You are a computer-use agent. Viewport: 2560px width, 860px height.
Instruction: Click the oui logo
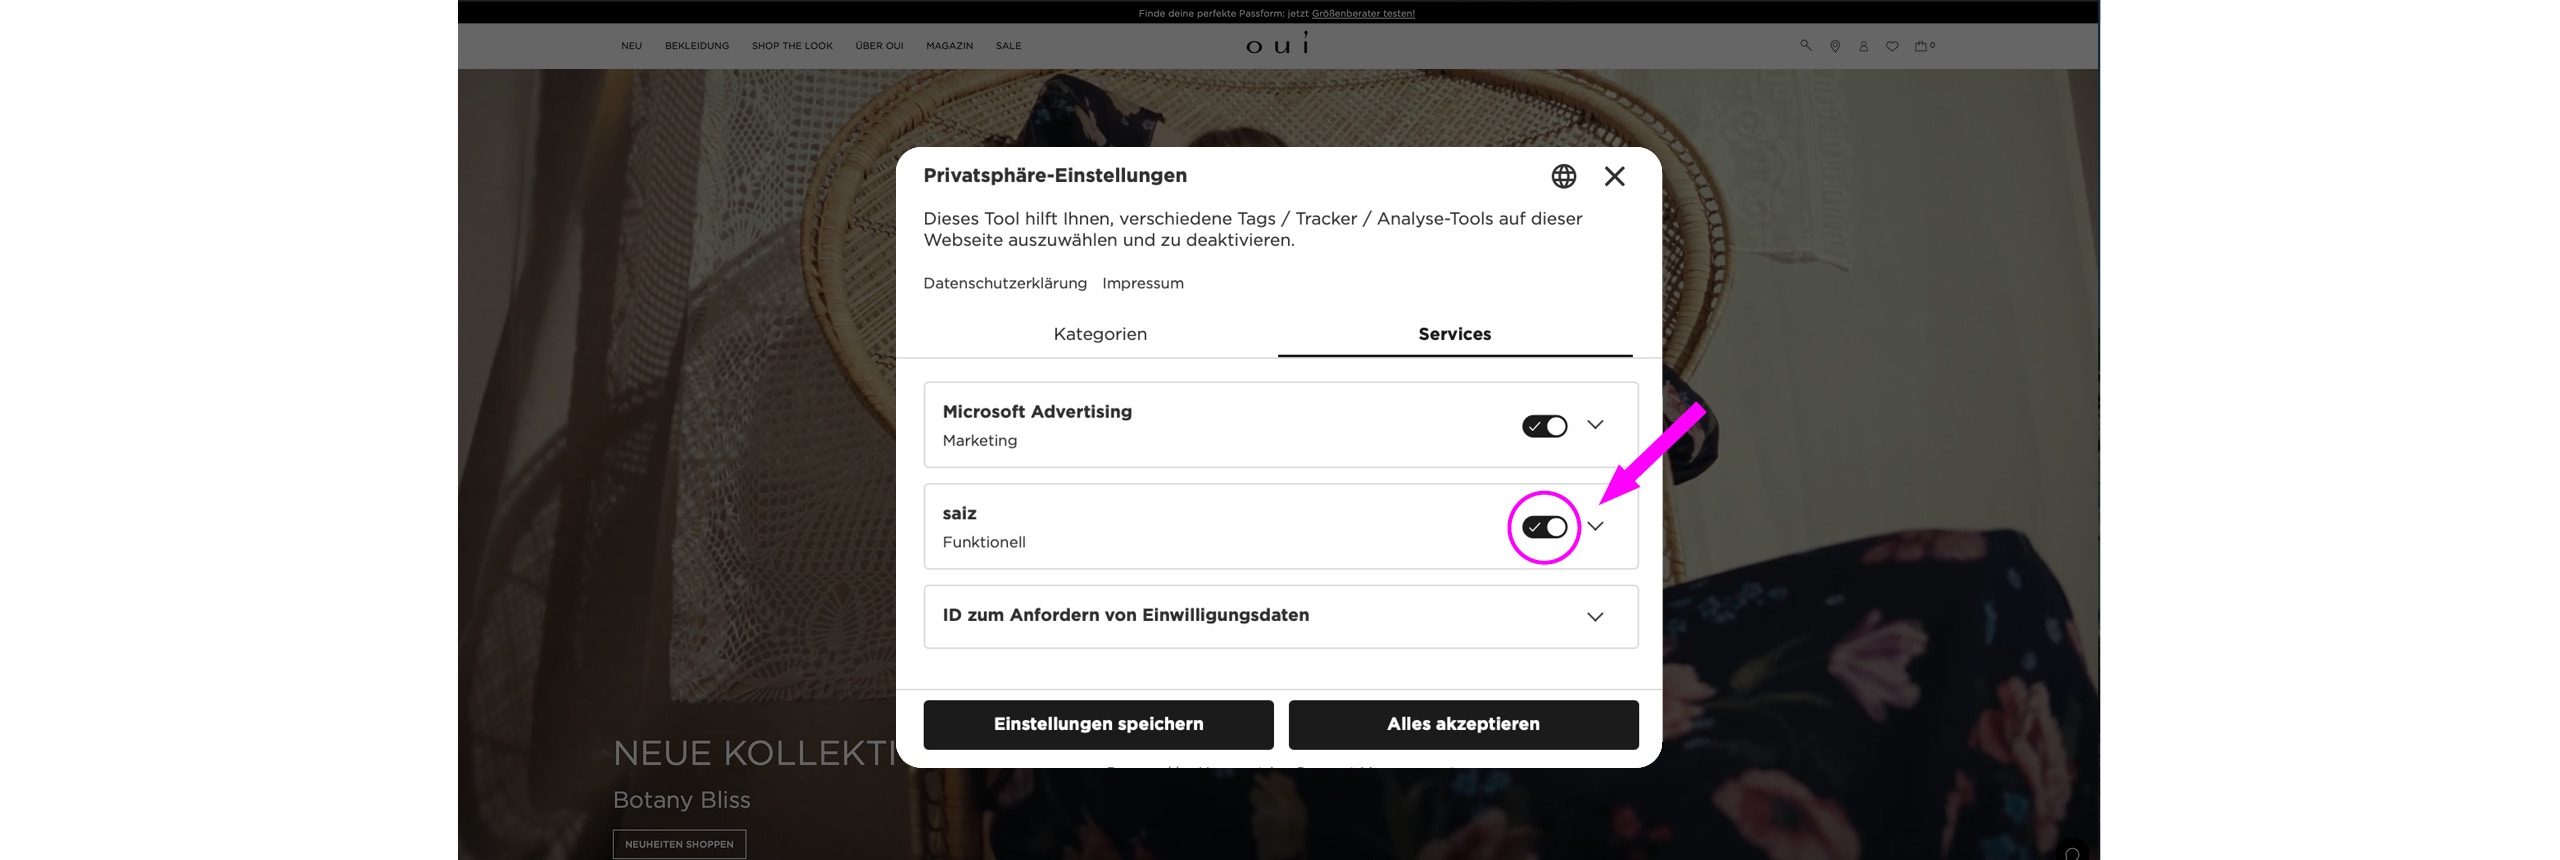click(x=1278, y=43)
